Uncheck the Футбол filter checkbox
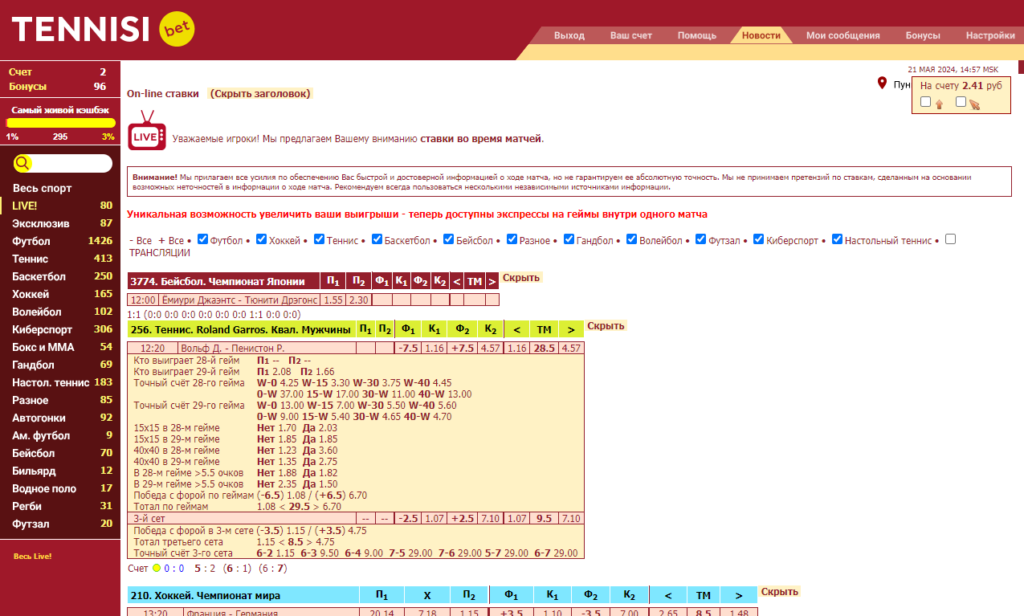 (x=202, y=239)
